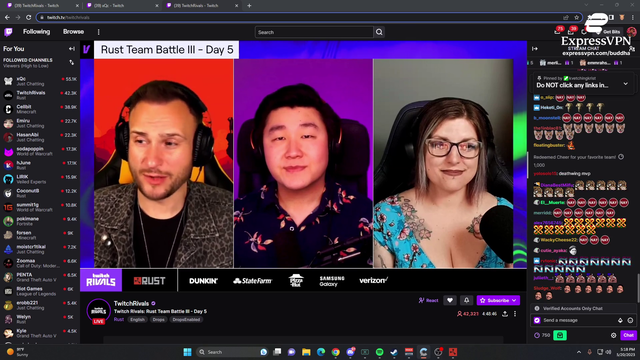Open the Following page
The height and width of the screenshot is (360, 640).
tap(36, 32)
